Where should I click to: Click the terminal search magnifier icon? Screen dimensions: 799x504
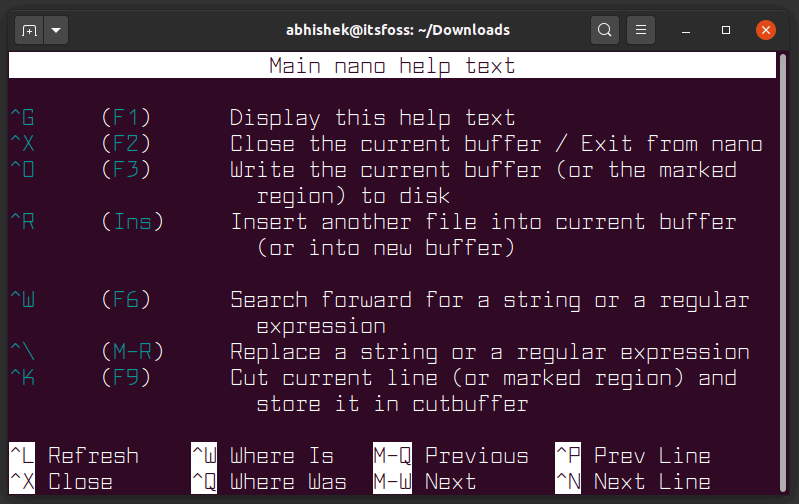pyautogui.click(x=605, y=30)
